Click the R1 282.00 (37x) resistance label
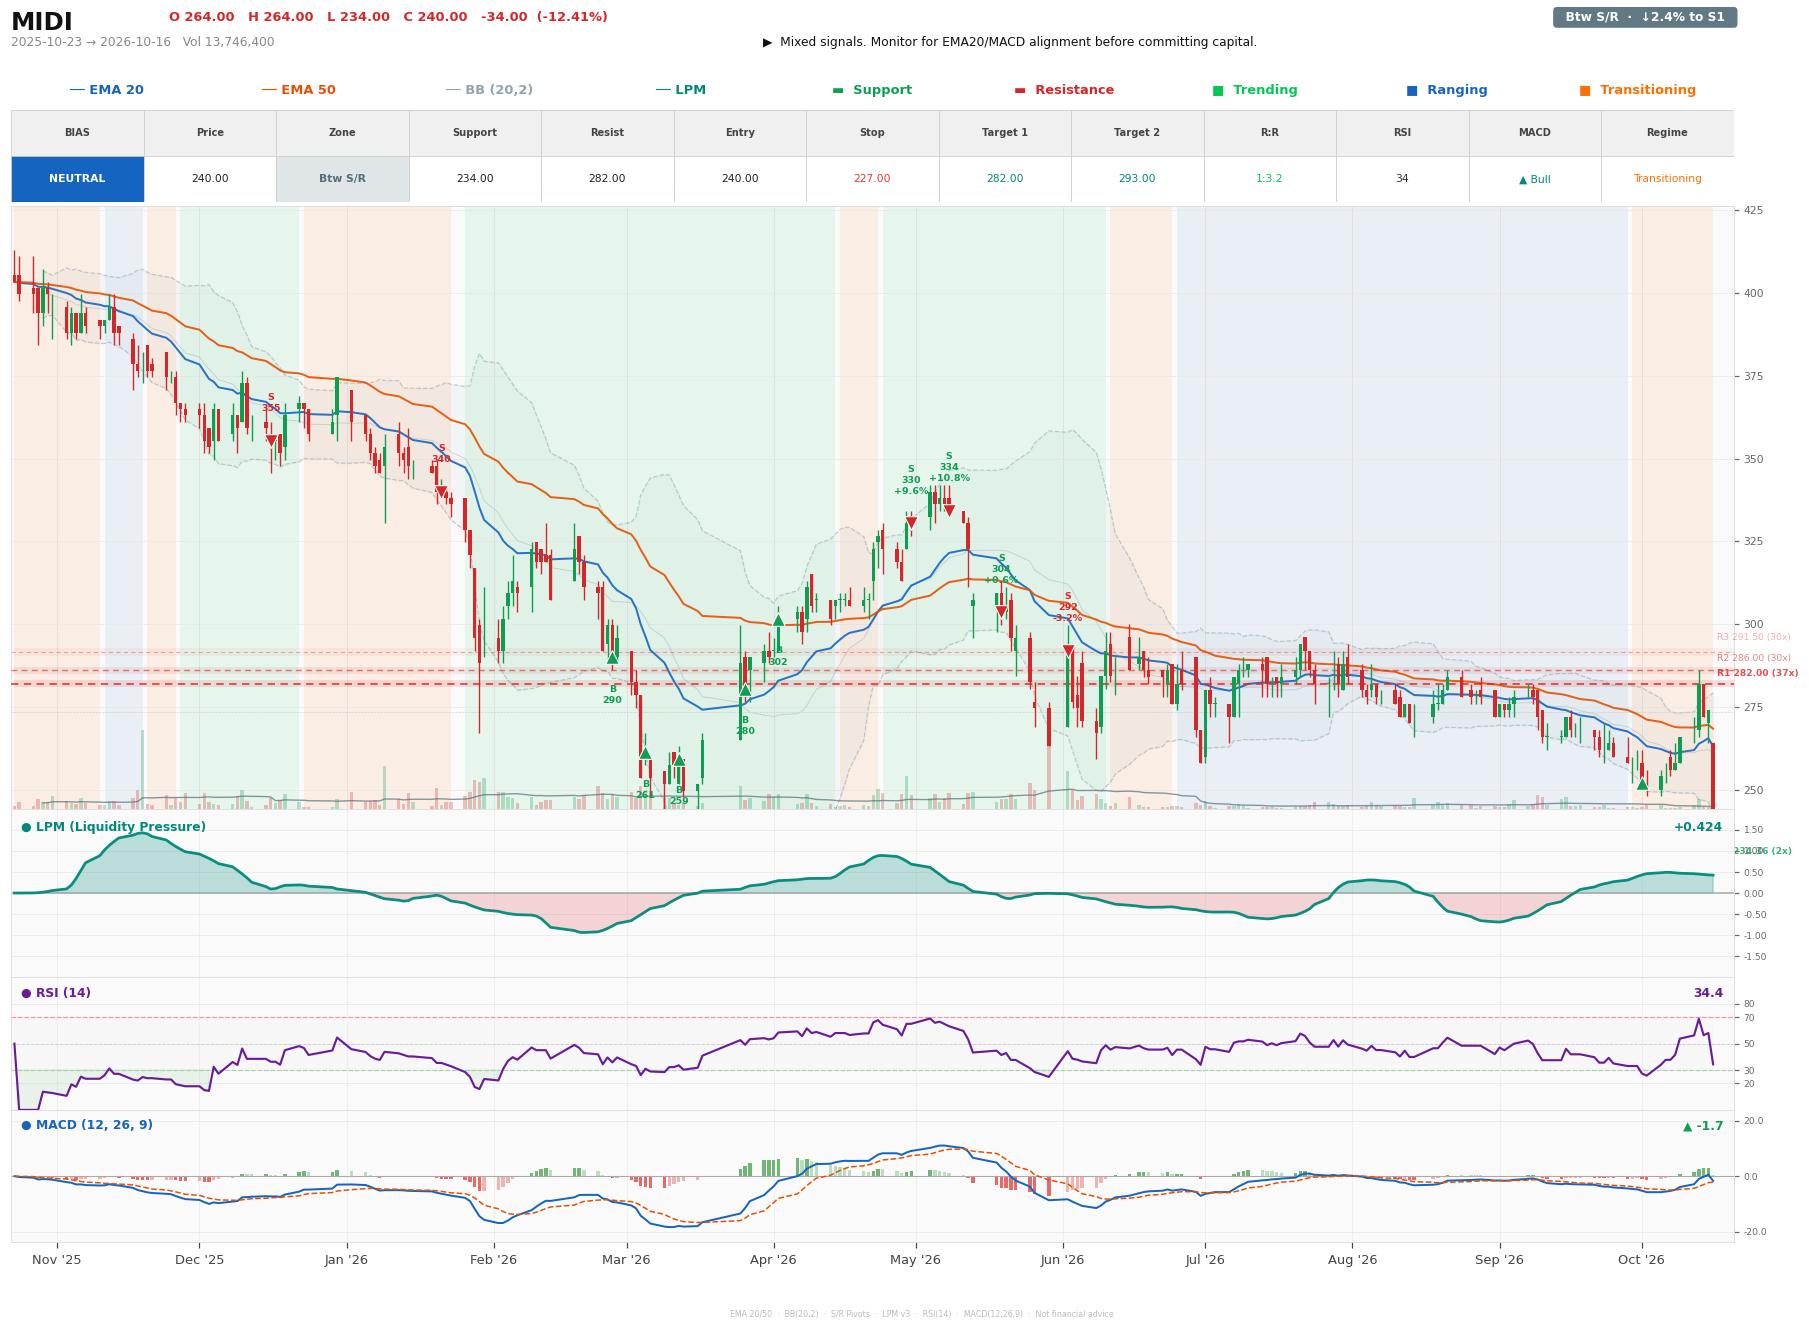The image size is (1809, 1330). tap(1757, 673)
